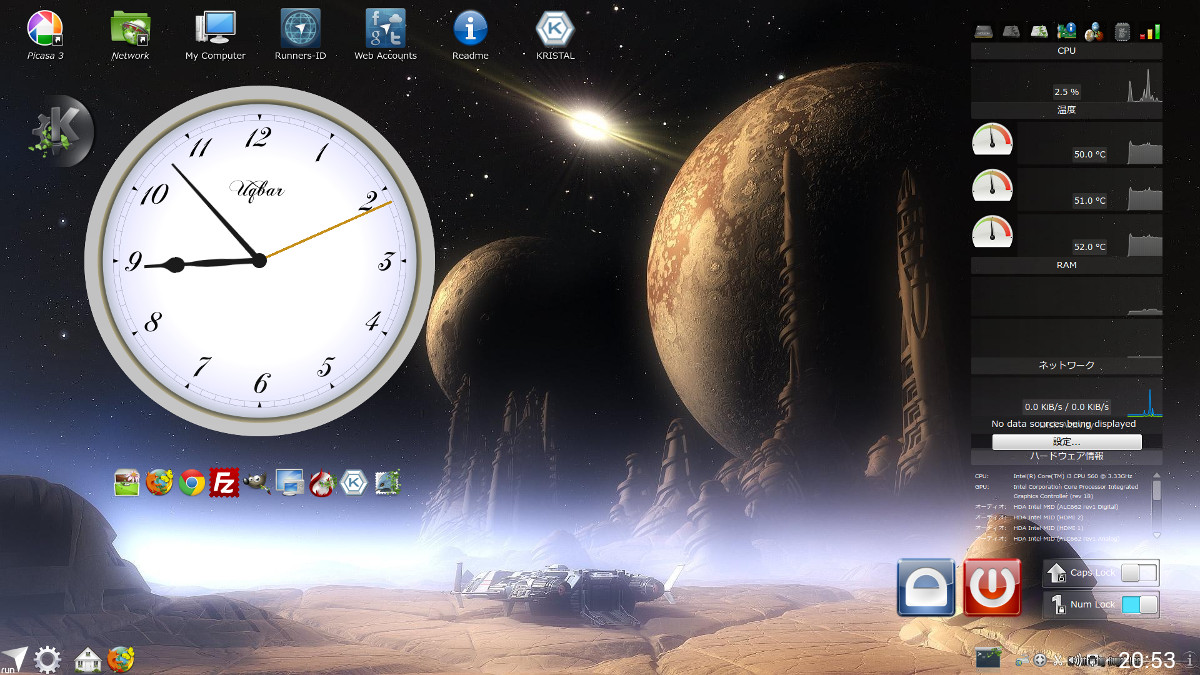The width and height of the screenshot is (1200, 675).
Task: Click the ハードウェア情報 section header
Action: [1066, 456]
